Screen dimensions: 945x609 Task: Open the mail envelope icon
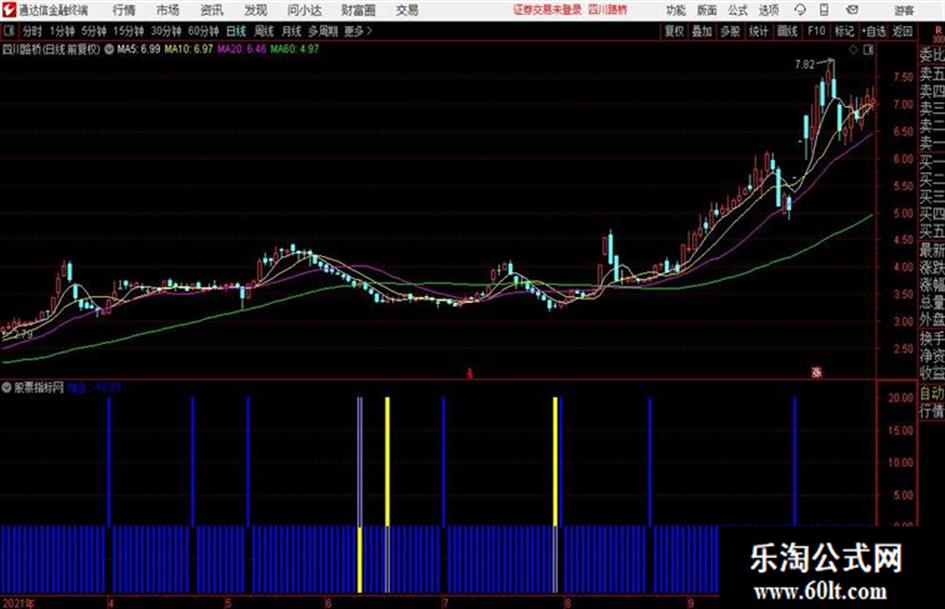pos(852,10)
